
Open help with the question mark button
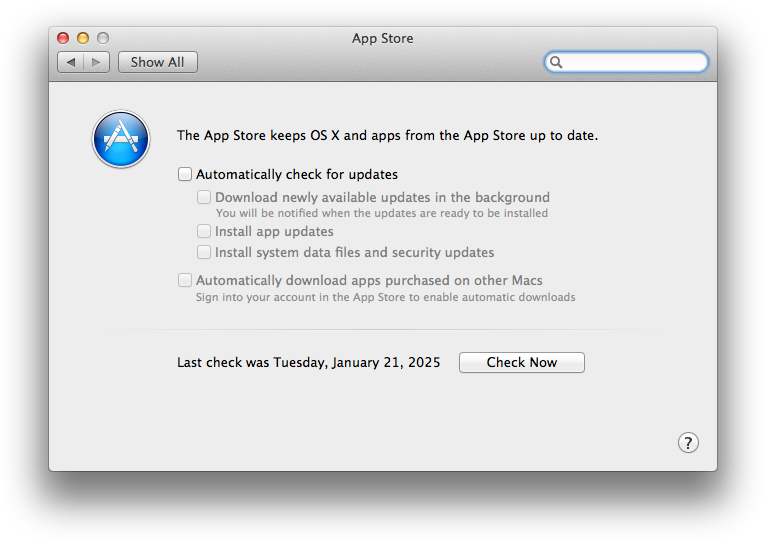point(688,443)
